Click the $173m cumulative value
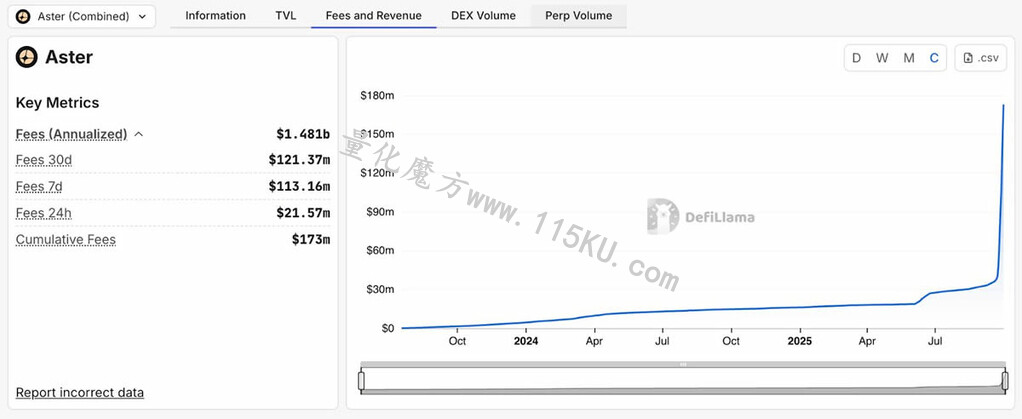Image resolution: width=1022 pixels, height=419 pixels. pos(311,239)
